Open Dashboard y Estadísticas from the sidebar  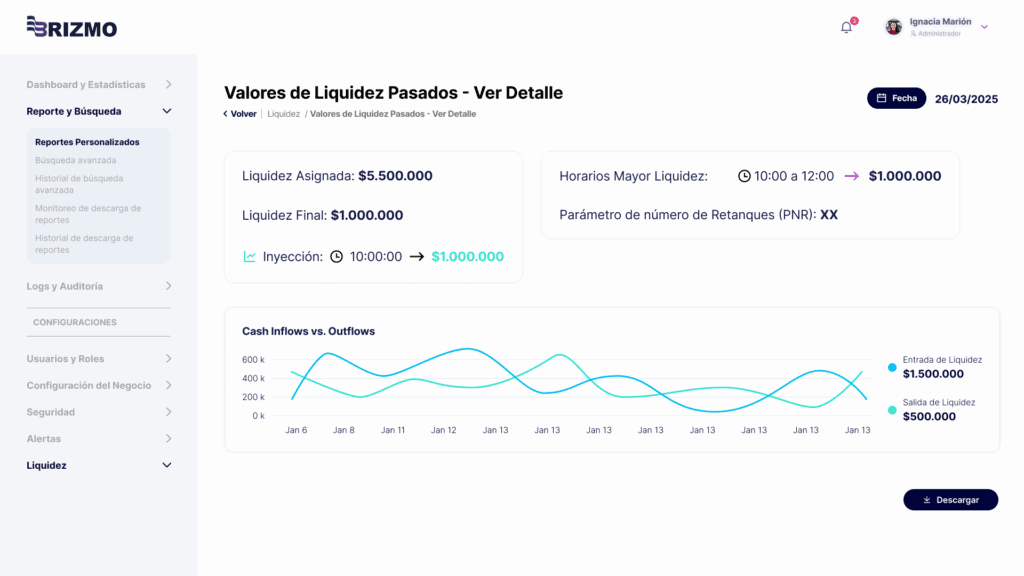86,84
